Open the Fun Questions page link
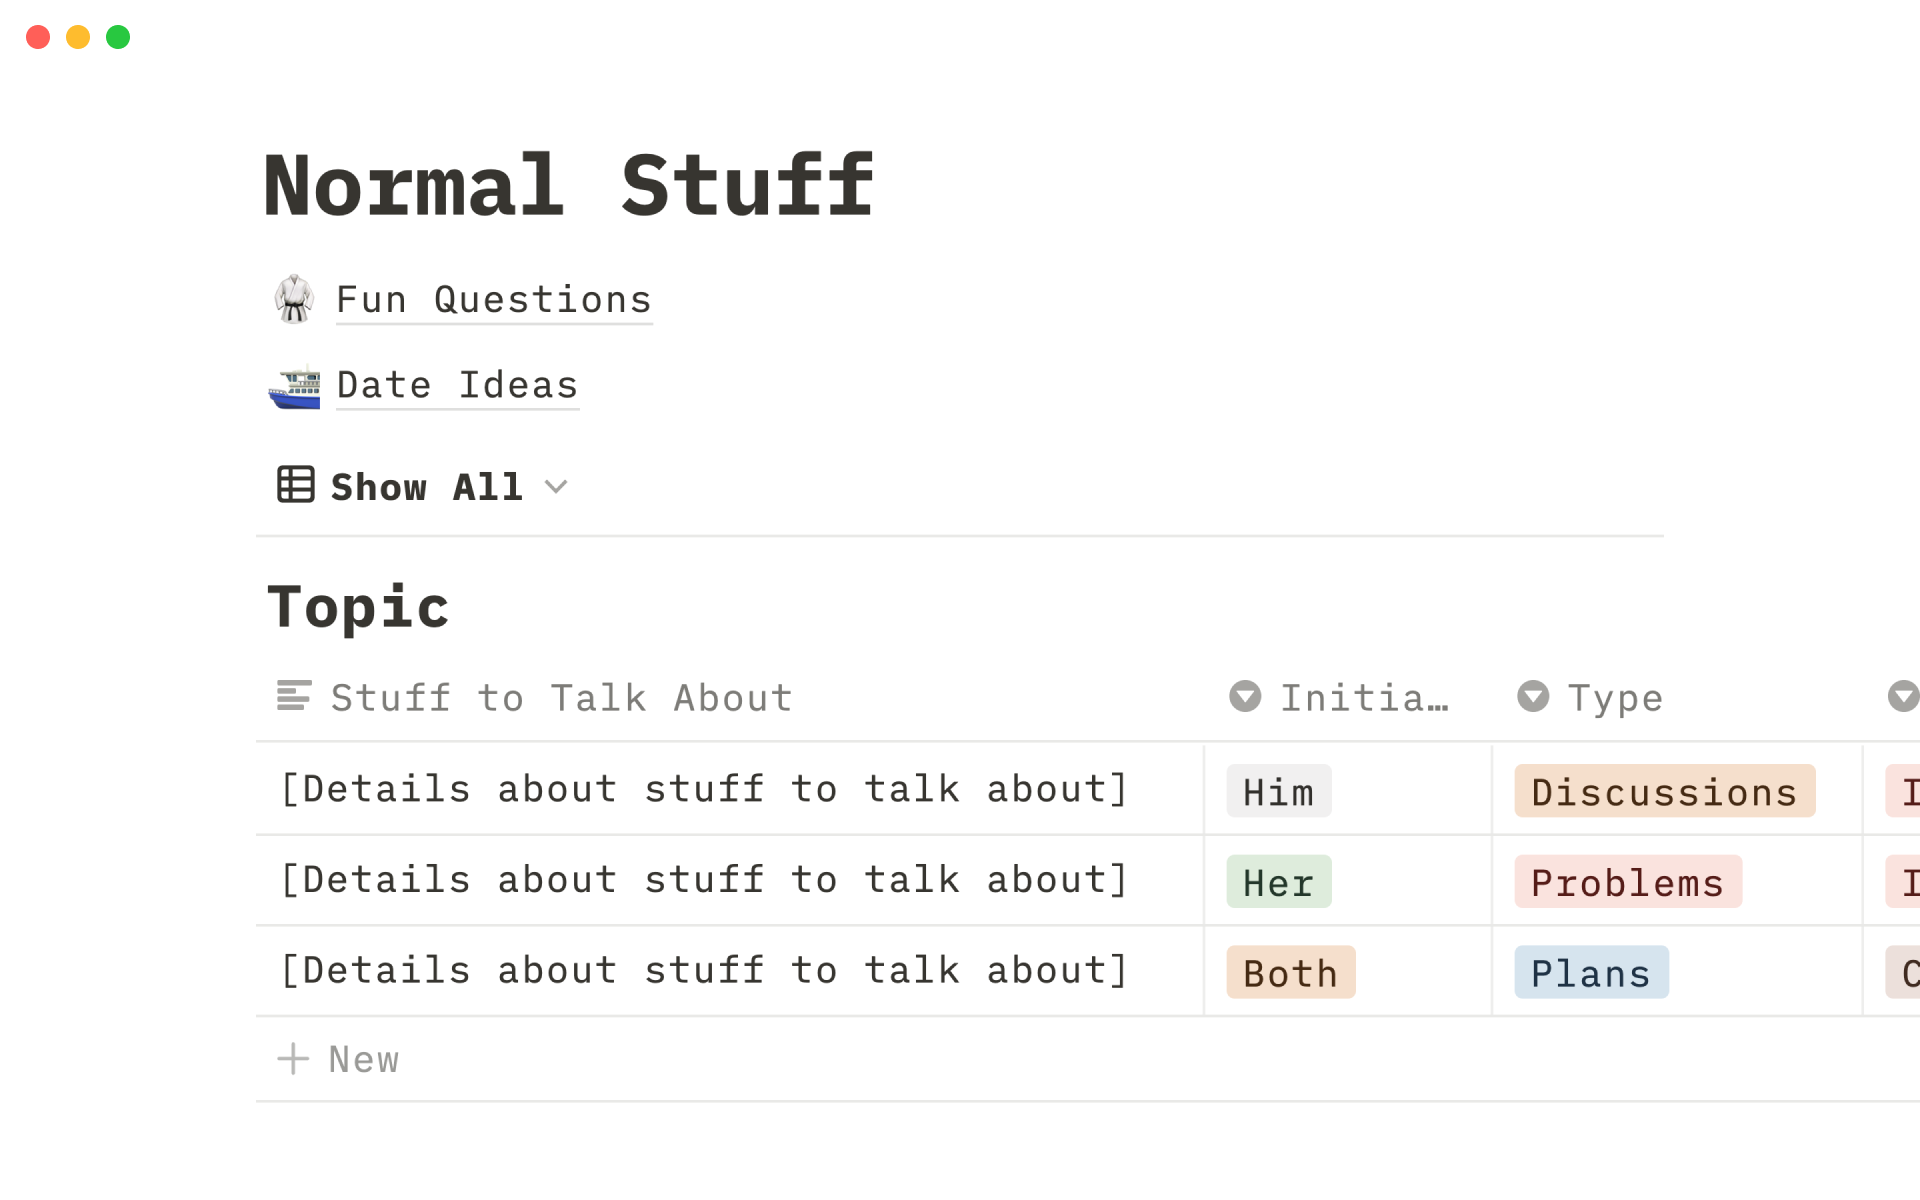This screenshot has height=1200, width=1920. click(x=493, y=300)
